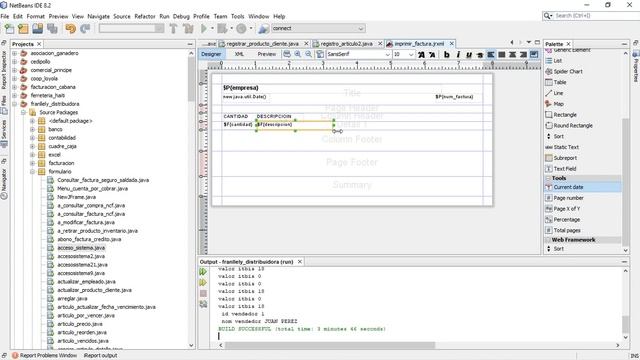This screenshot has height=360, width=640.
Task: Open the SansSerif font dropdown
Action: pos(387,54)
